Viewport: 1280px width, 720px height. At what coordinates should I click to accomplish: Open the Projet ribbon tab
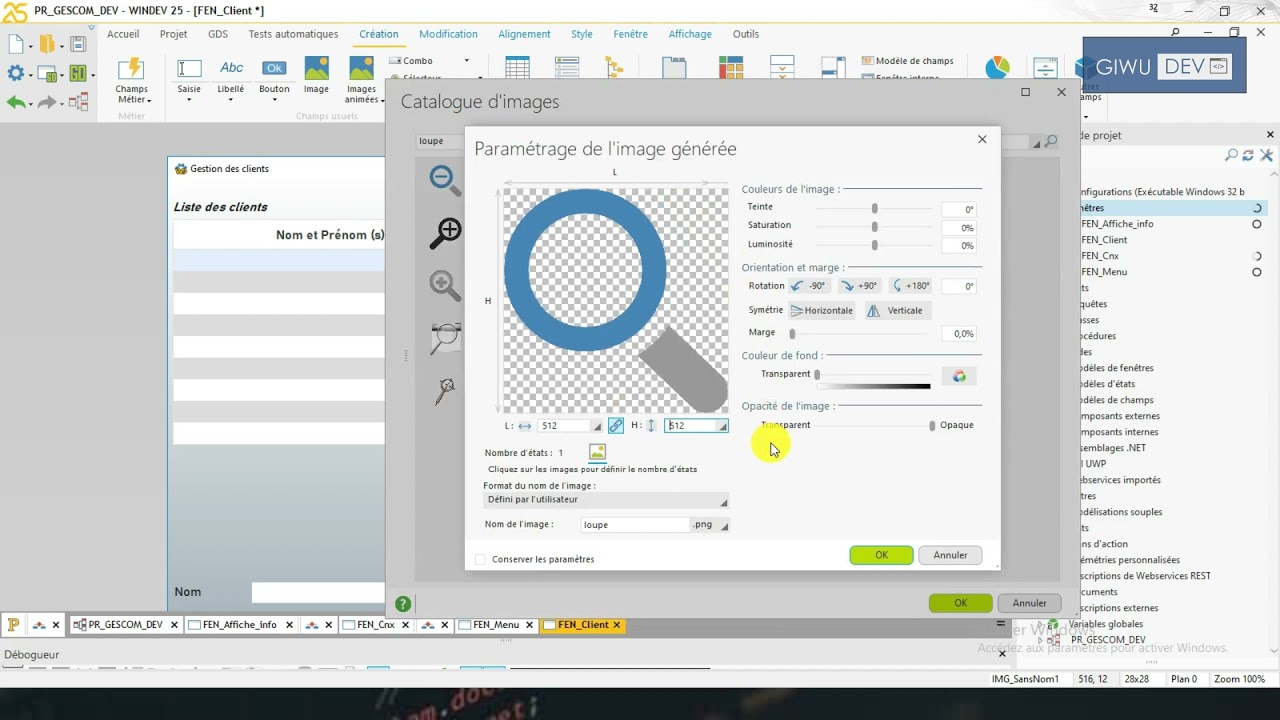173,34
